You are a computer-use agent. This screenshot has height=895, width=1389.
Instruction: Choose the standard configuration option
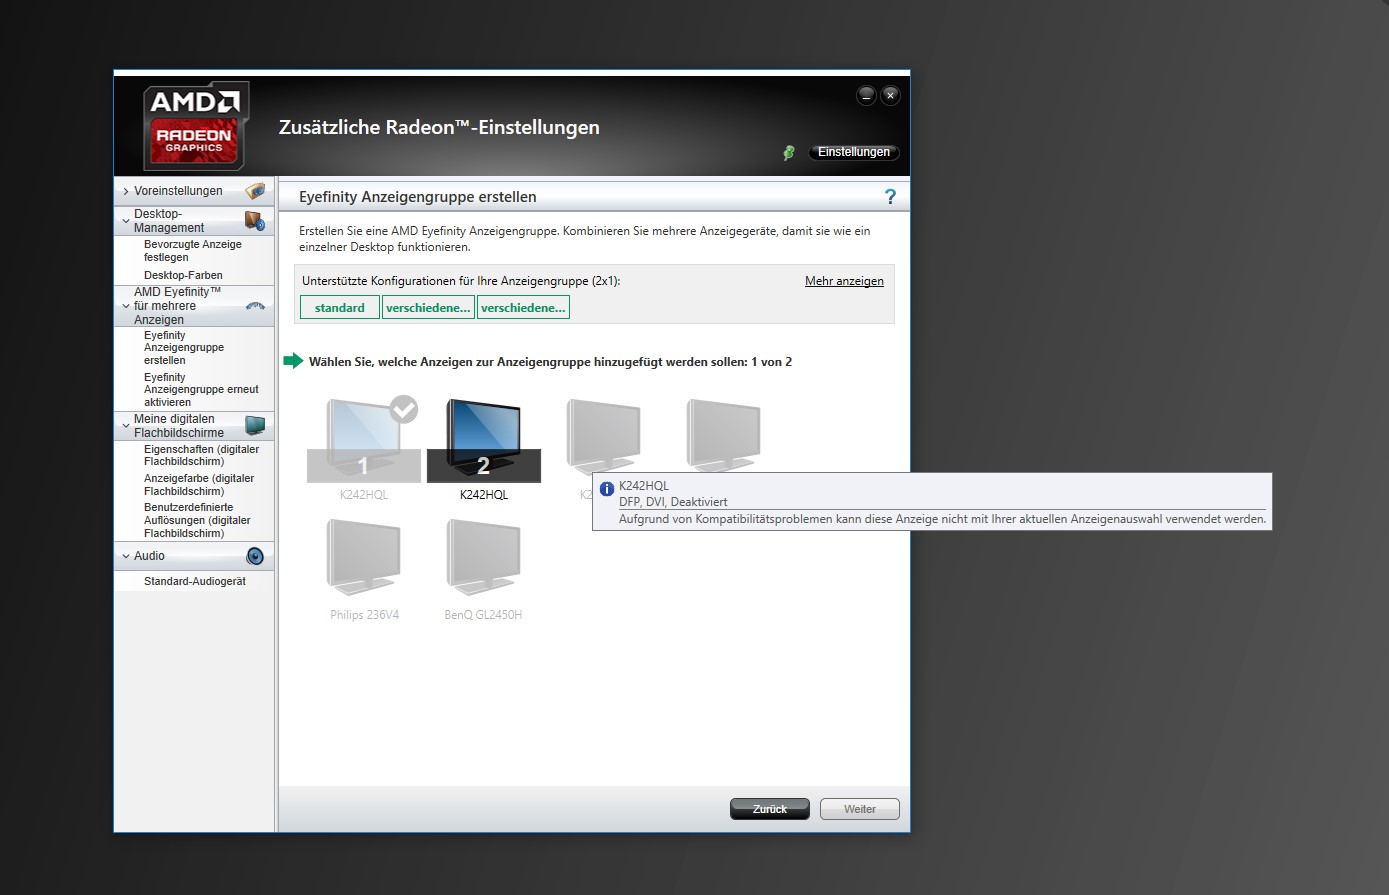(x=340, y=308)
